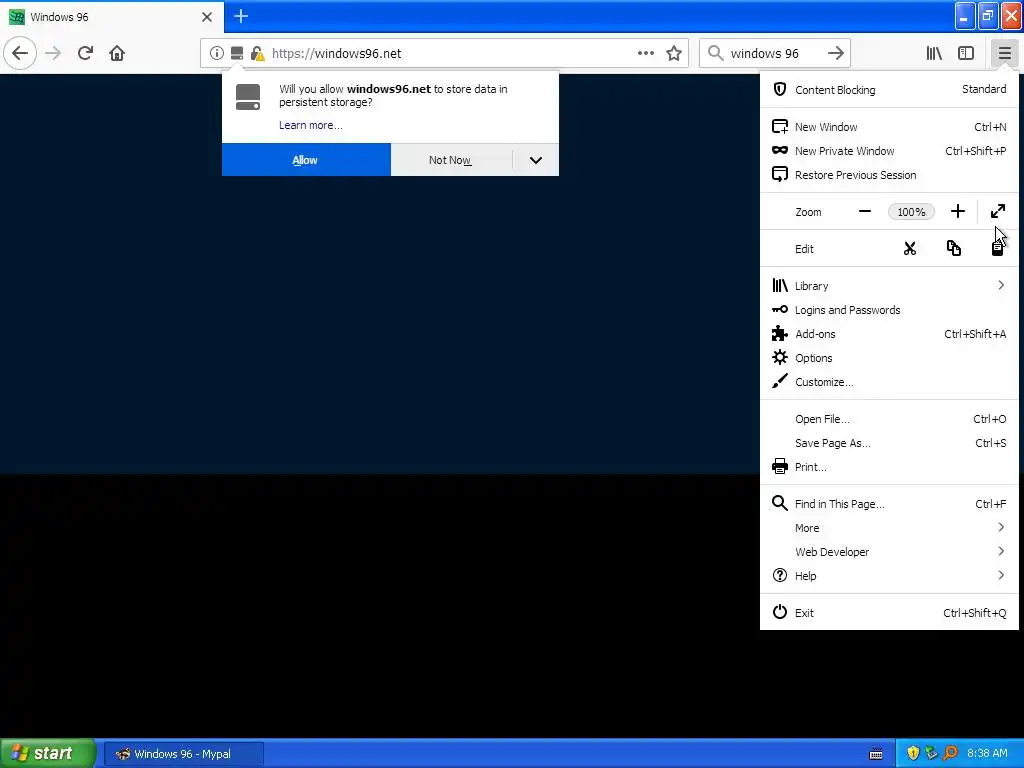Follow the Learn more… link
The width and height of the screenshot is (1024, 768).
click(310, 125)
